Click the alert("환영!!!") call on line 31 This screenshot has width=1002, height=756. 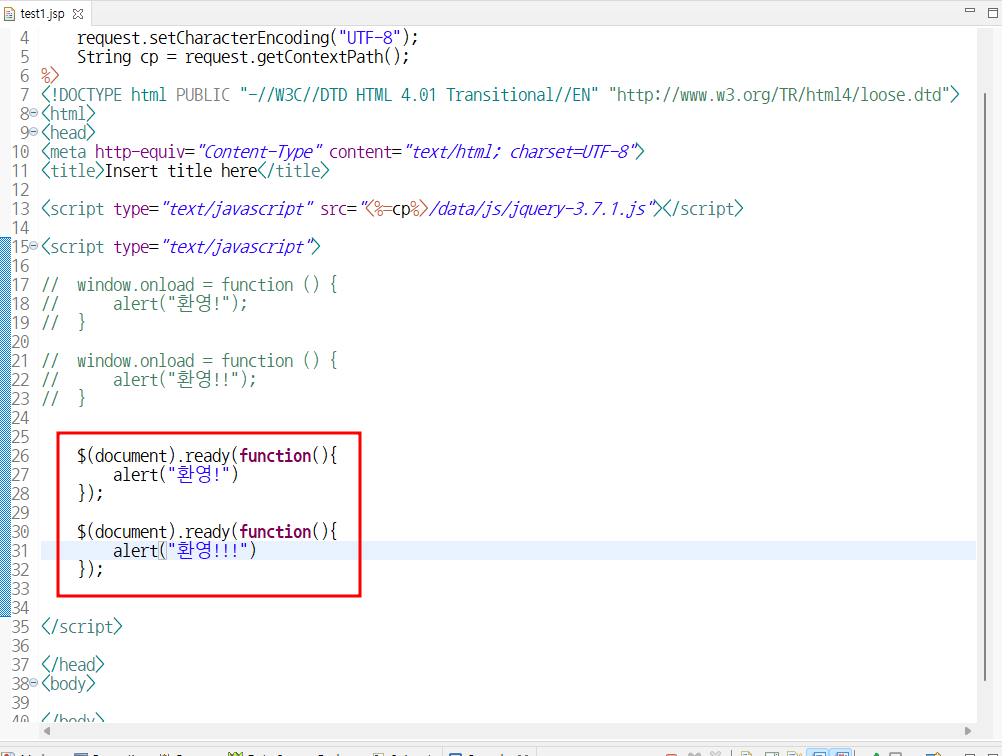point(185,550)
